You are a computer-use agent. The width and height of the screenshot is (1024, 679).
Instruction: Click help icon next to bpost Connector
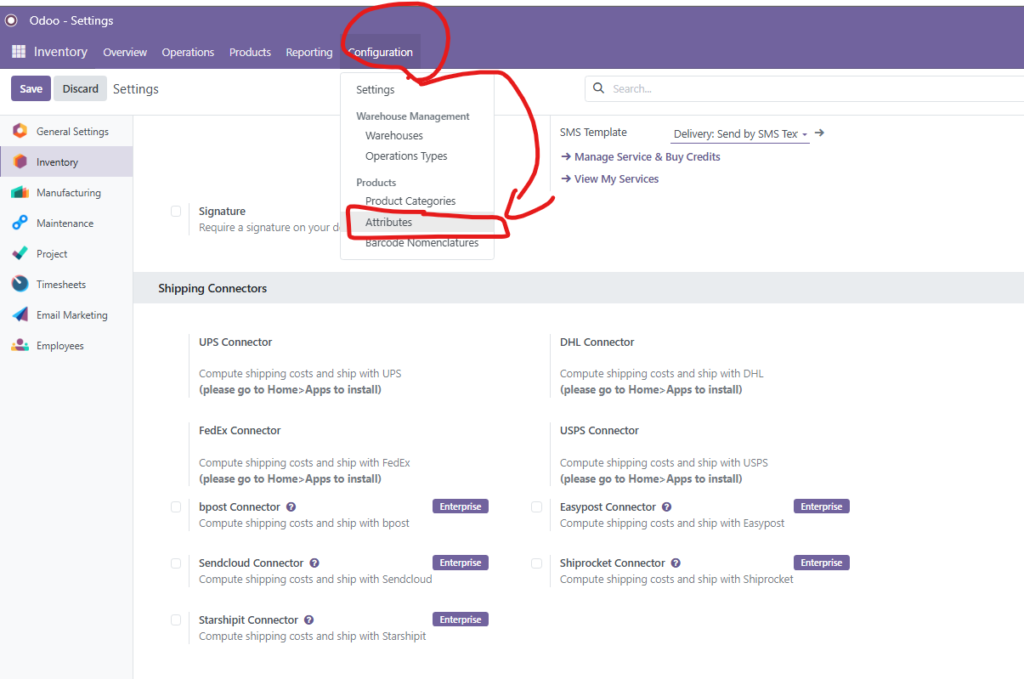click(x=291, y=507)
